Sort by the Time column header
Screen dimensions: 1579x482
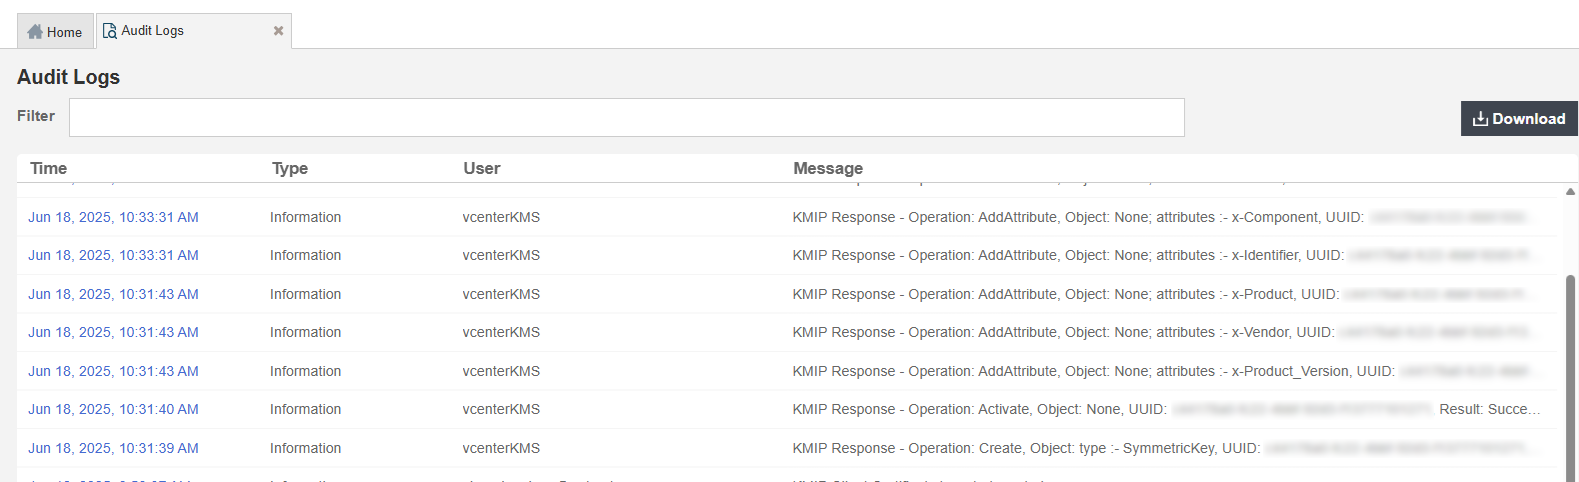click(x=48, y=168)
